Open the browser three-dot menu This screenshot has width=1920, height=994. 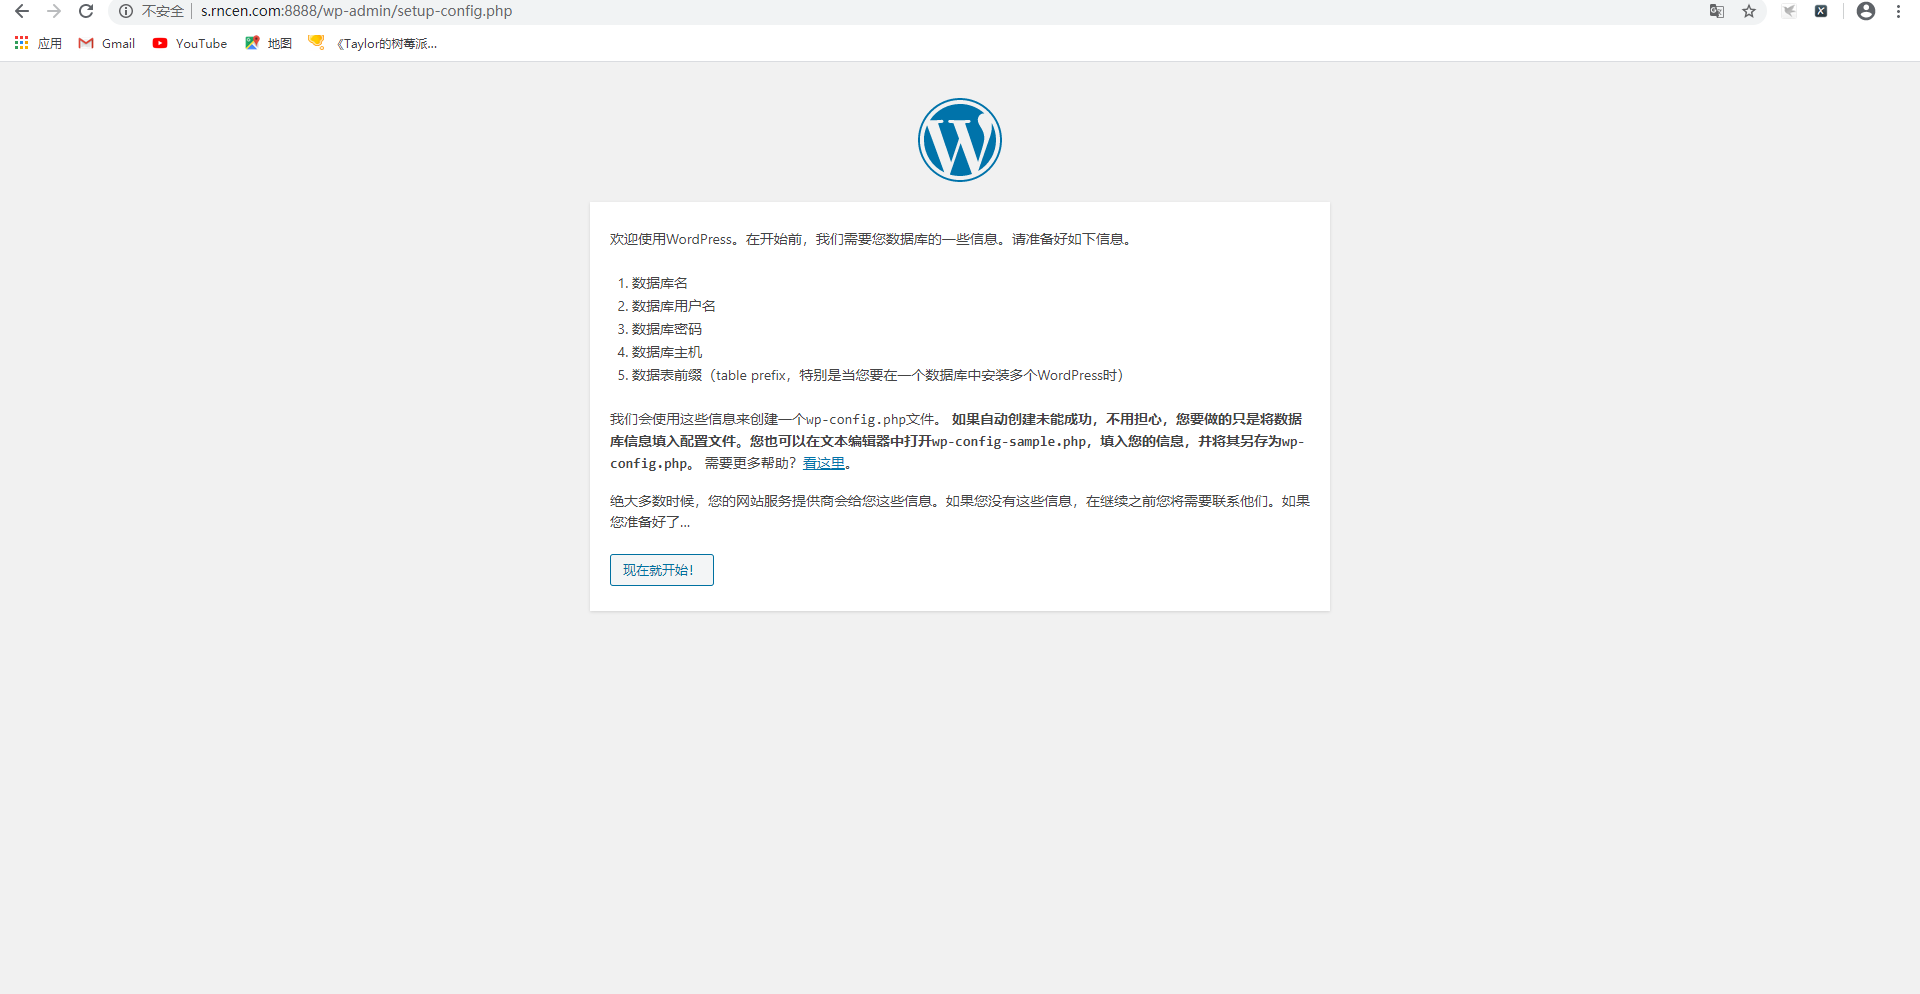pyautogui.click(x=1898, y=11)
